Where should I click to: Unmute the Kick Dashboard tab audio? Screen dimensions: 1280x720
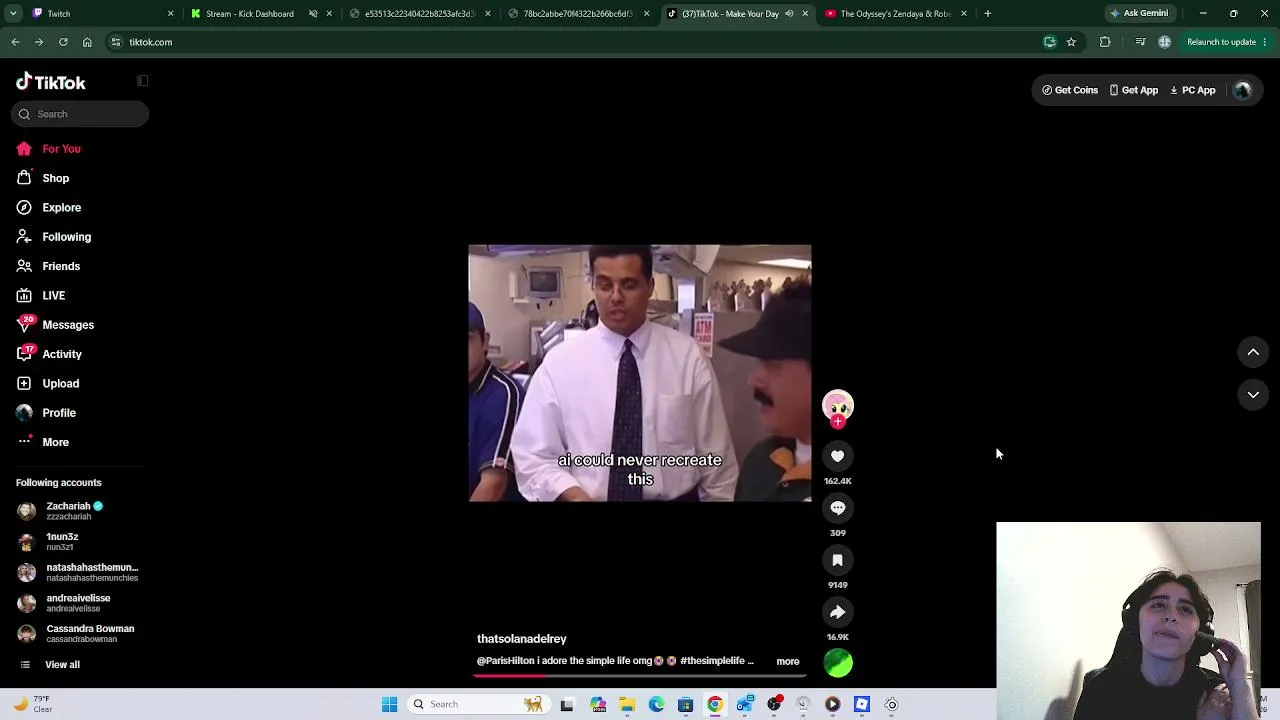click(x=313, y=14)
